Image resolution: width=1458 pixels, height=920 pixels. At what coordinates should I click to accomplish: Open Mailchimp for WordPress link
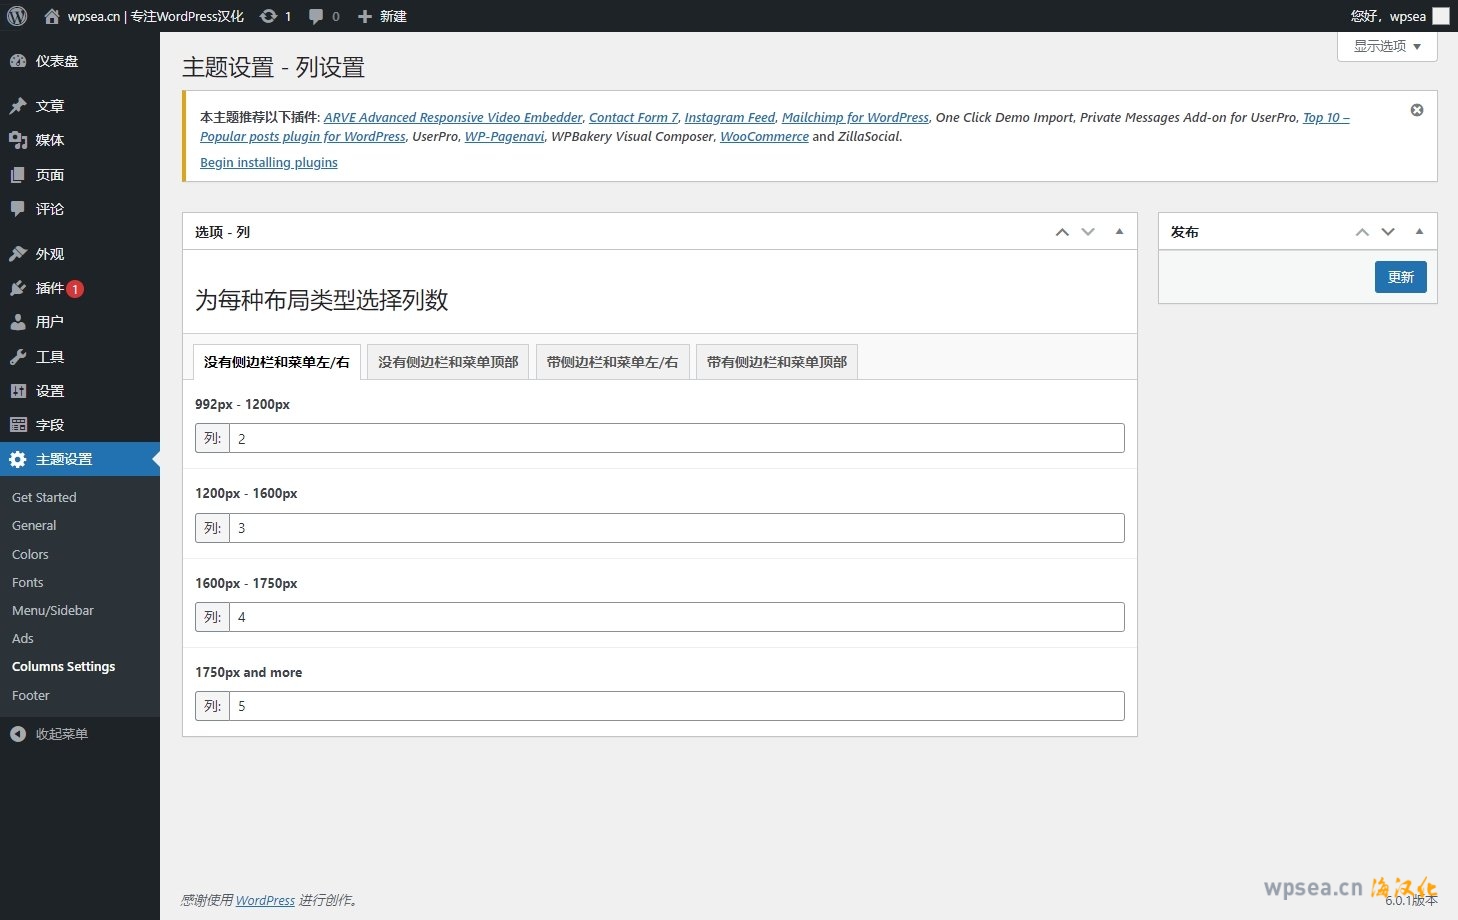pos(855,118)
